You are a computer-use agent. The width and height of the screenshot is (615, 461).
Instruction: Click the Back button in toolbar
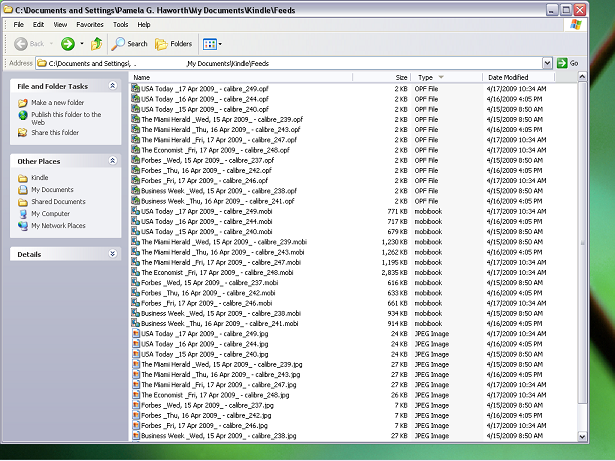(x=29, y=44)
